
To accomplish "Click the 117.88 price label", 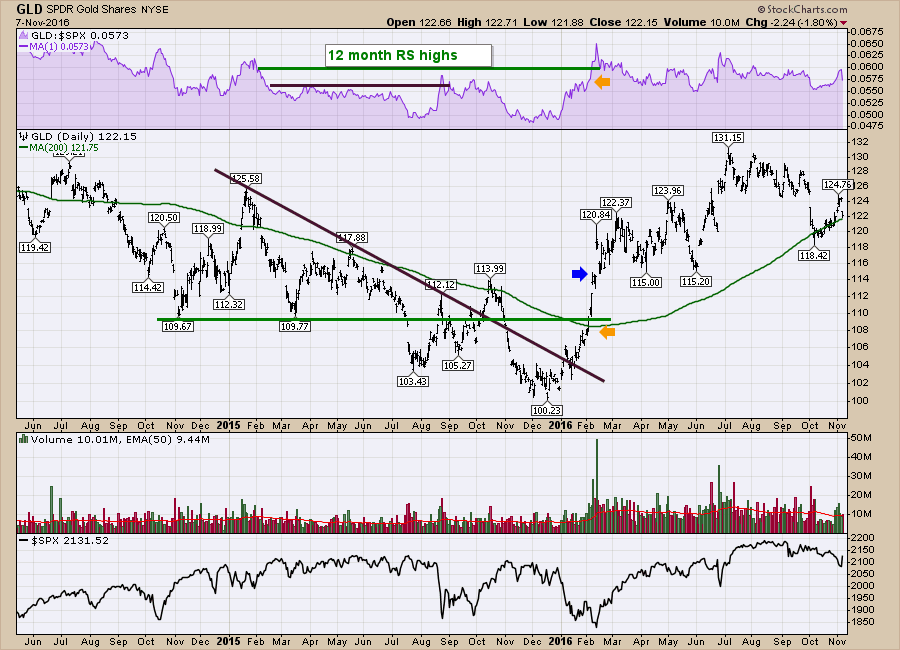I will 351,237.
